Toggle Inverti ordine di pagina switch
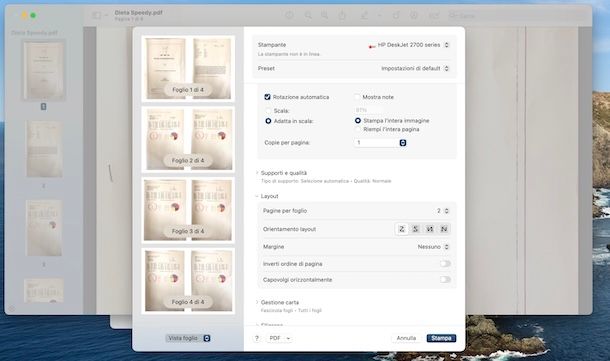Screen dimensions: 610x361 pos(445,264)
